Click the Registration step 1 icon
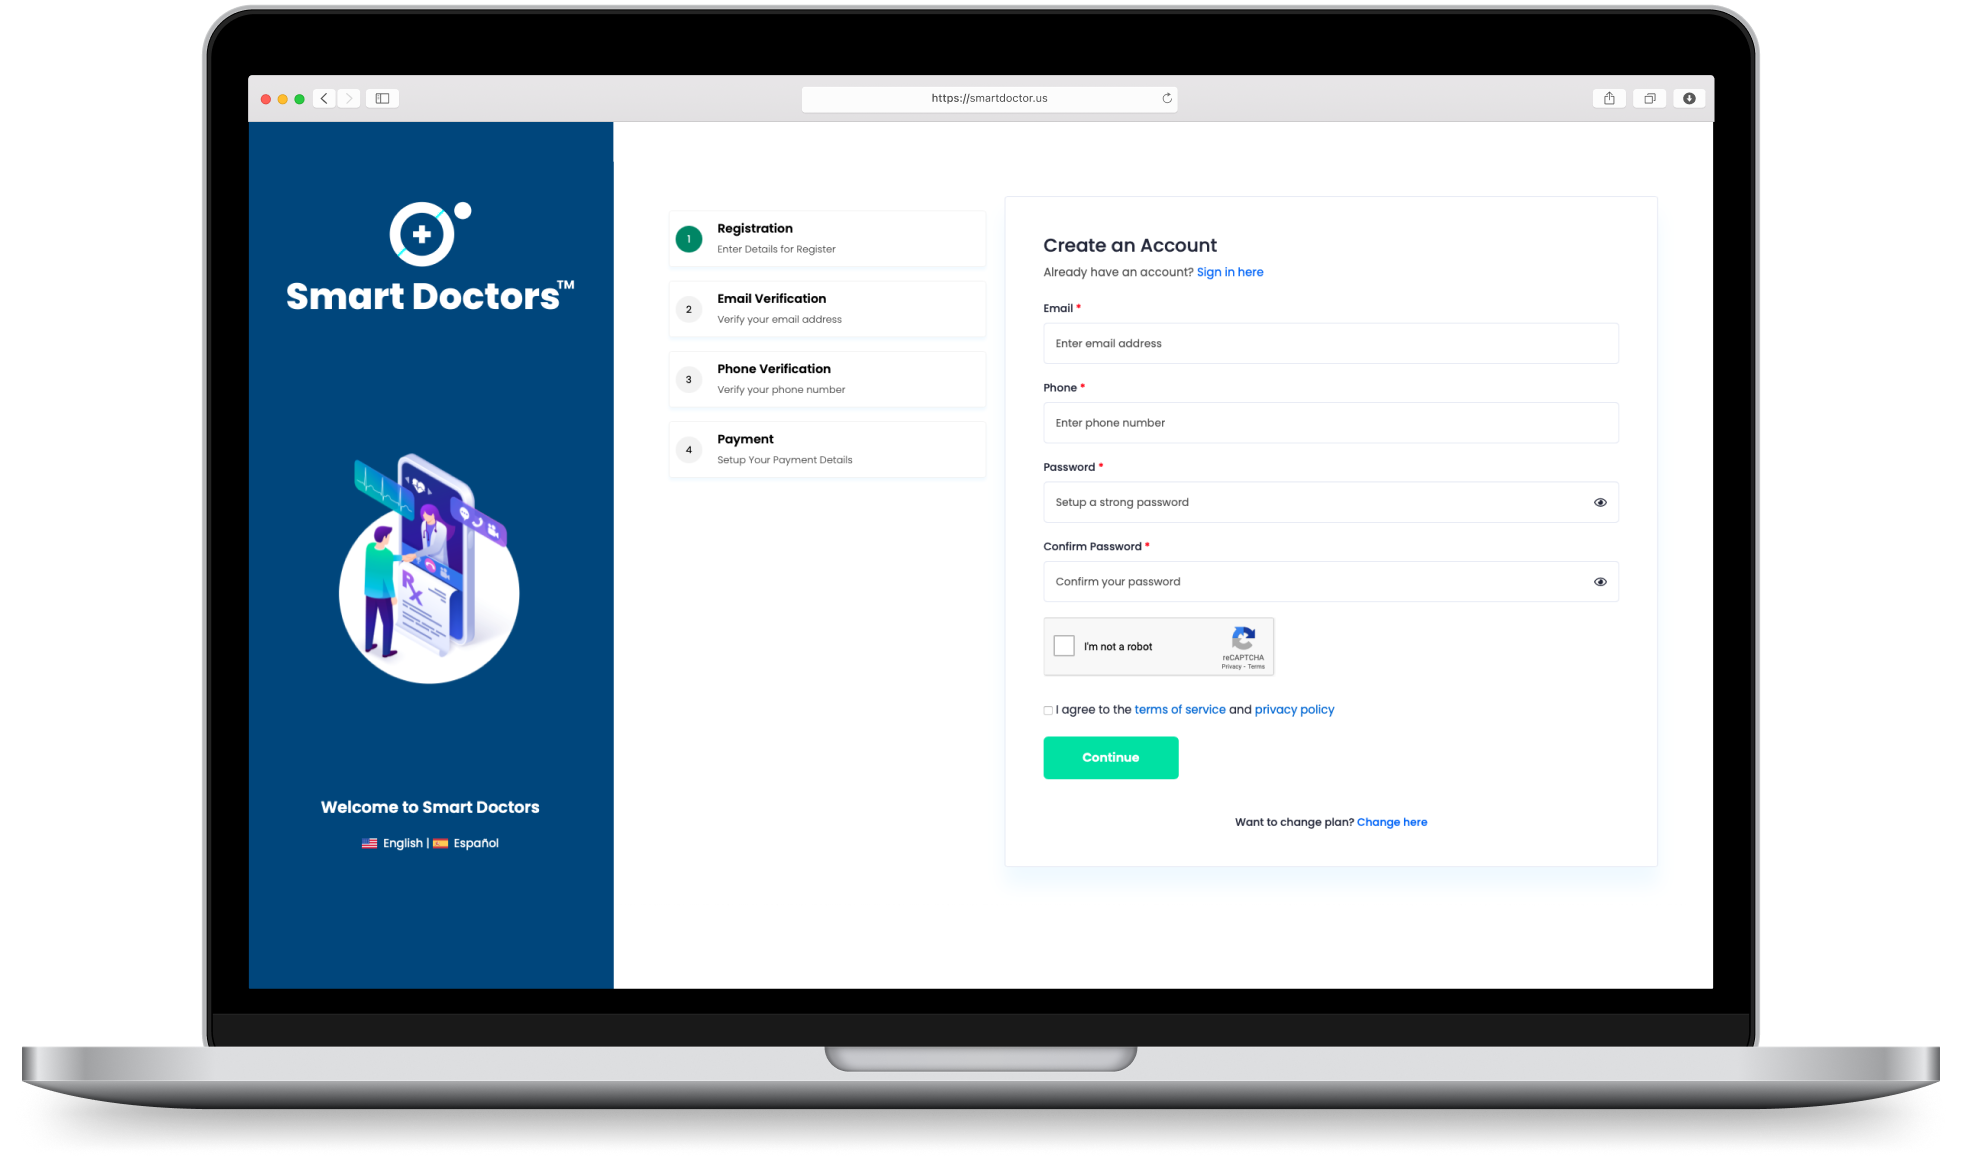Image resolution: width=1962 pixels, height=1157 pixels. [687, 238]
